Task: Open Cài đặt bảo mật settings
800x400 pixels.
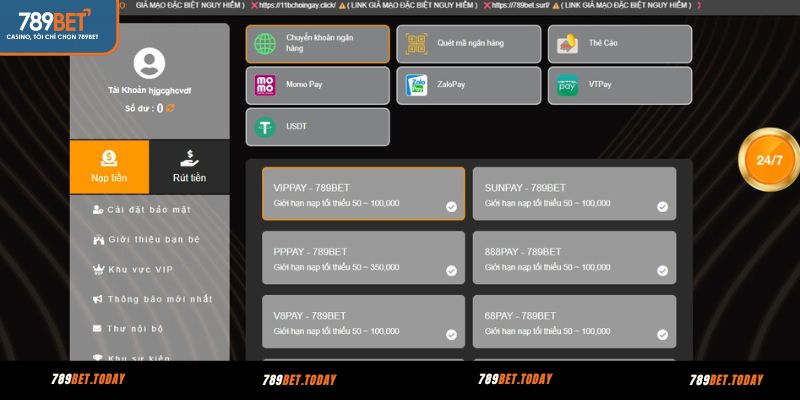Action: 148,210
